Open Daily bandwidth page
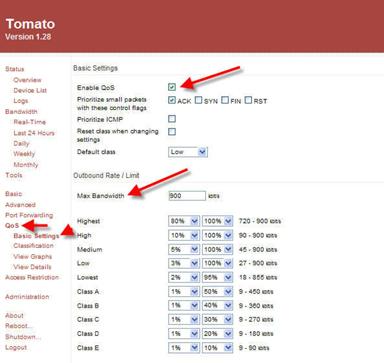Viewport: 384px width, 363px height. pyautogui.click(x=21, y=143)
